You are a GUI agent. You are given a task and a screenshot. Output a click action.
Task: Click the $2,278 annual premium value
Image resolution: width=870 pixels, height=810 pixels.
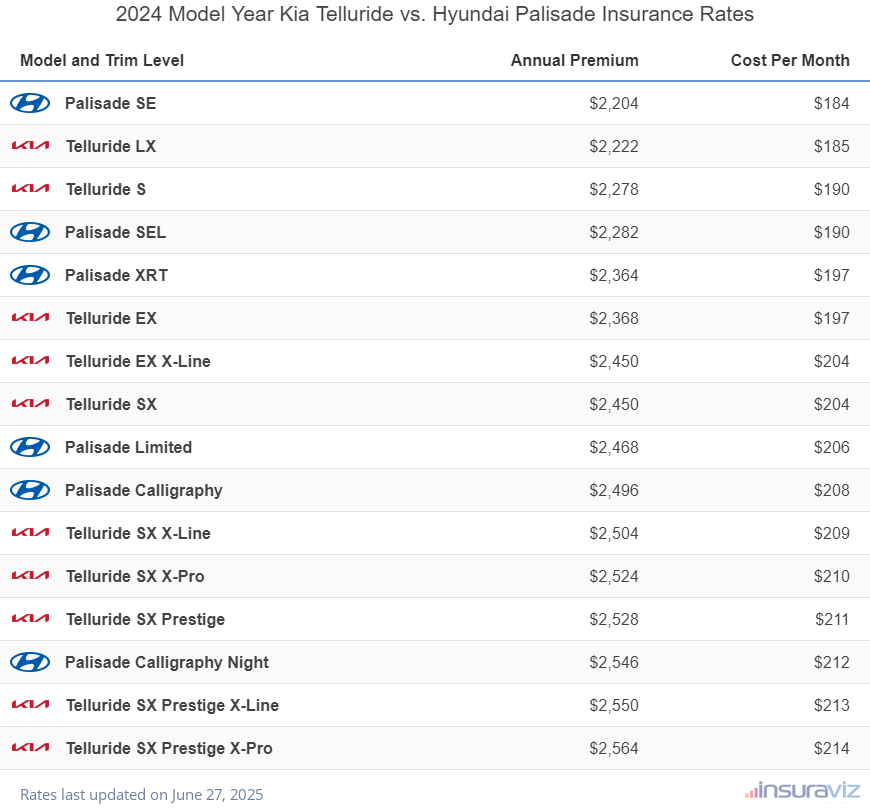click(x=614, y=189)
